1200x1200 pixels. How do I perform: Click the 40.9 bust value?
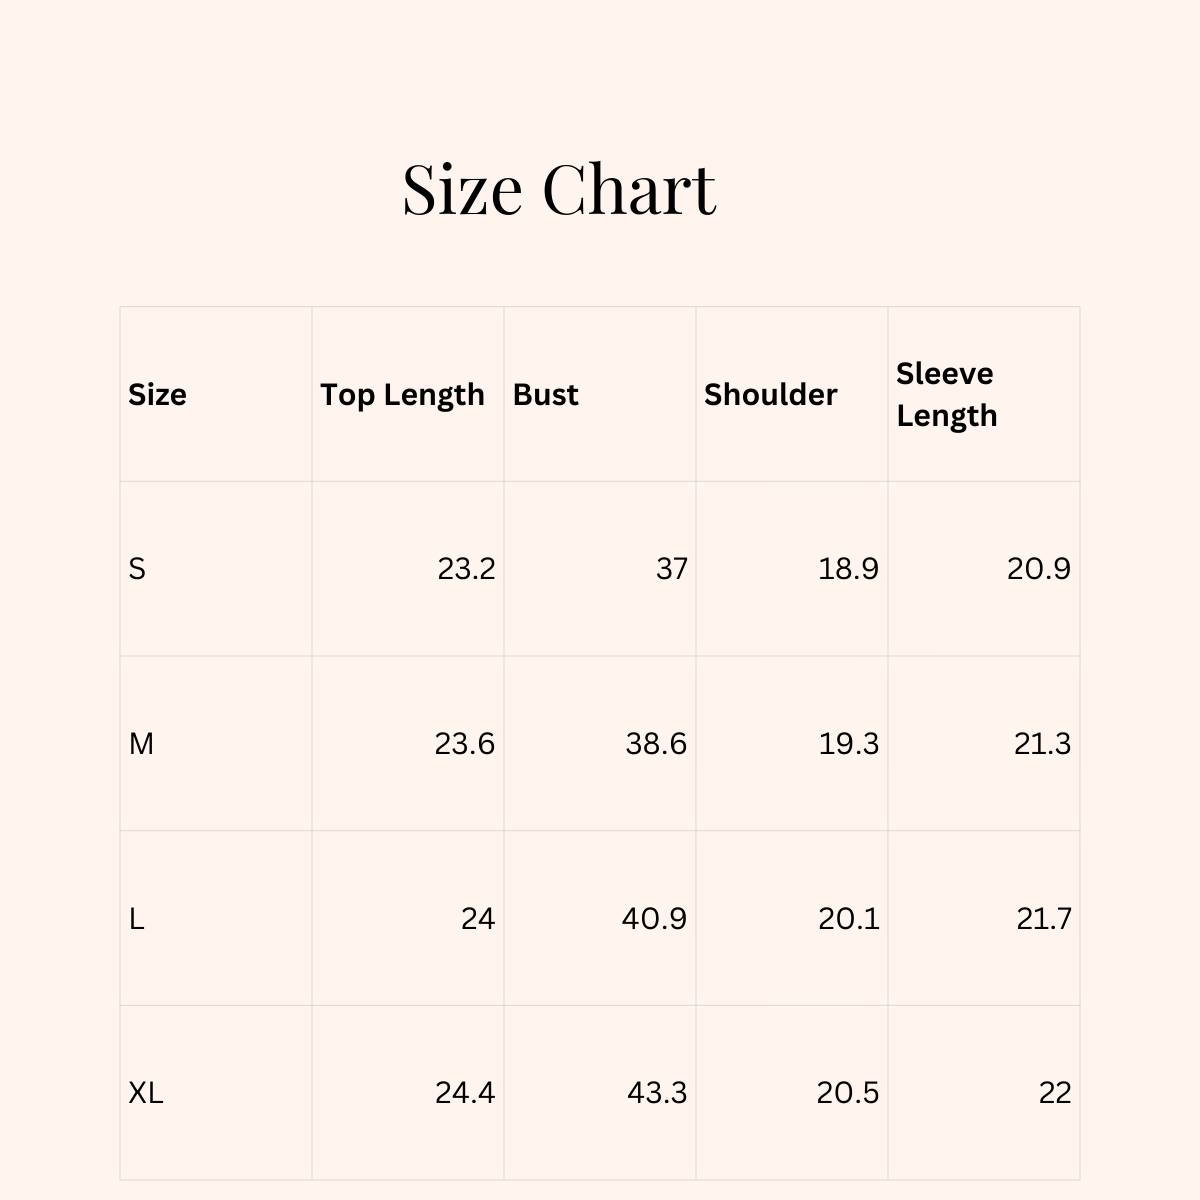coord(654,918)
